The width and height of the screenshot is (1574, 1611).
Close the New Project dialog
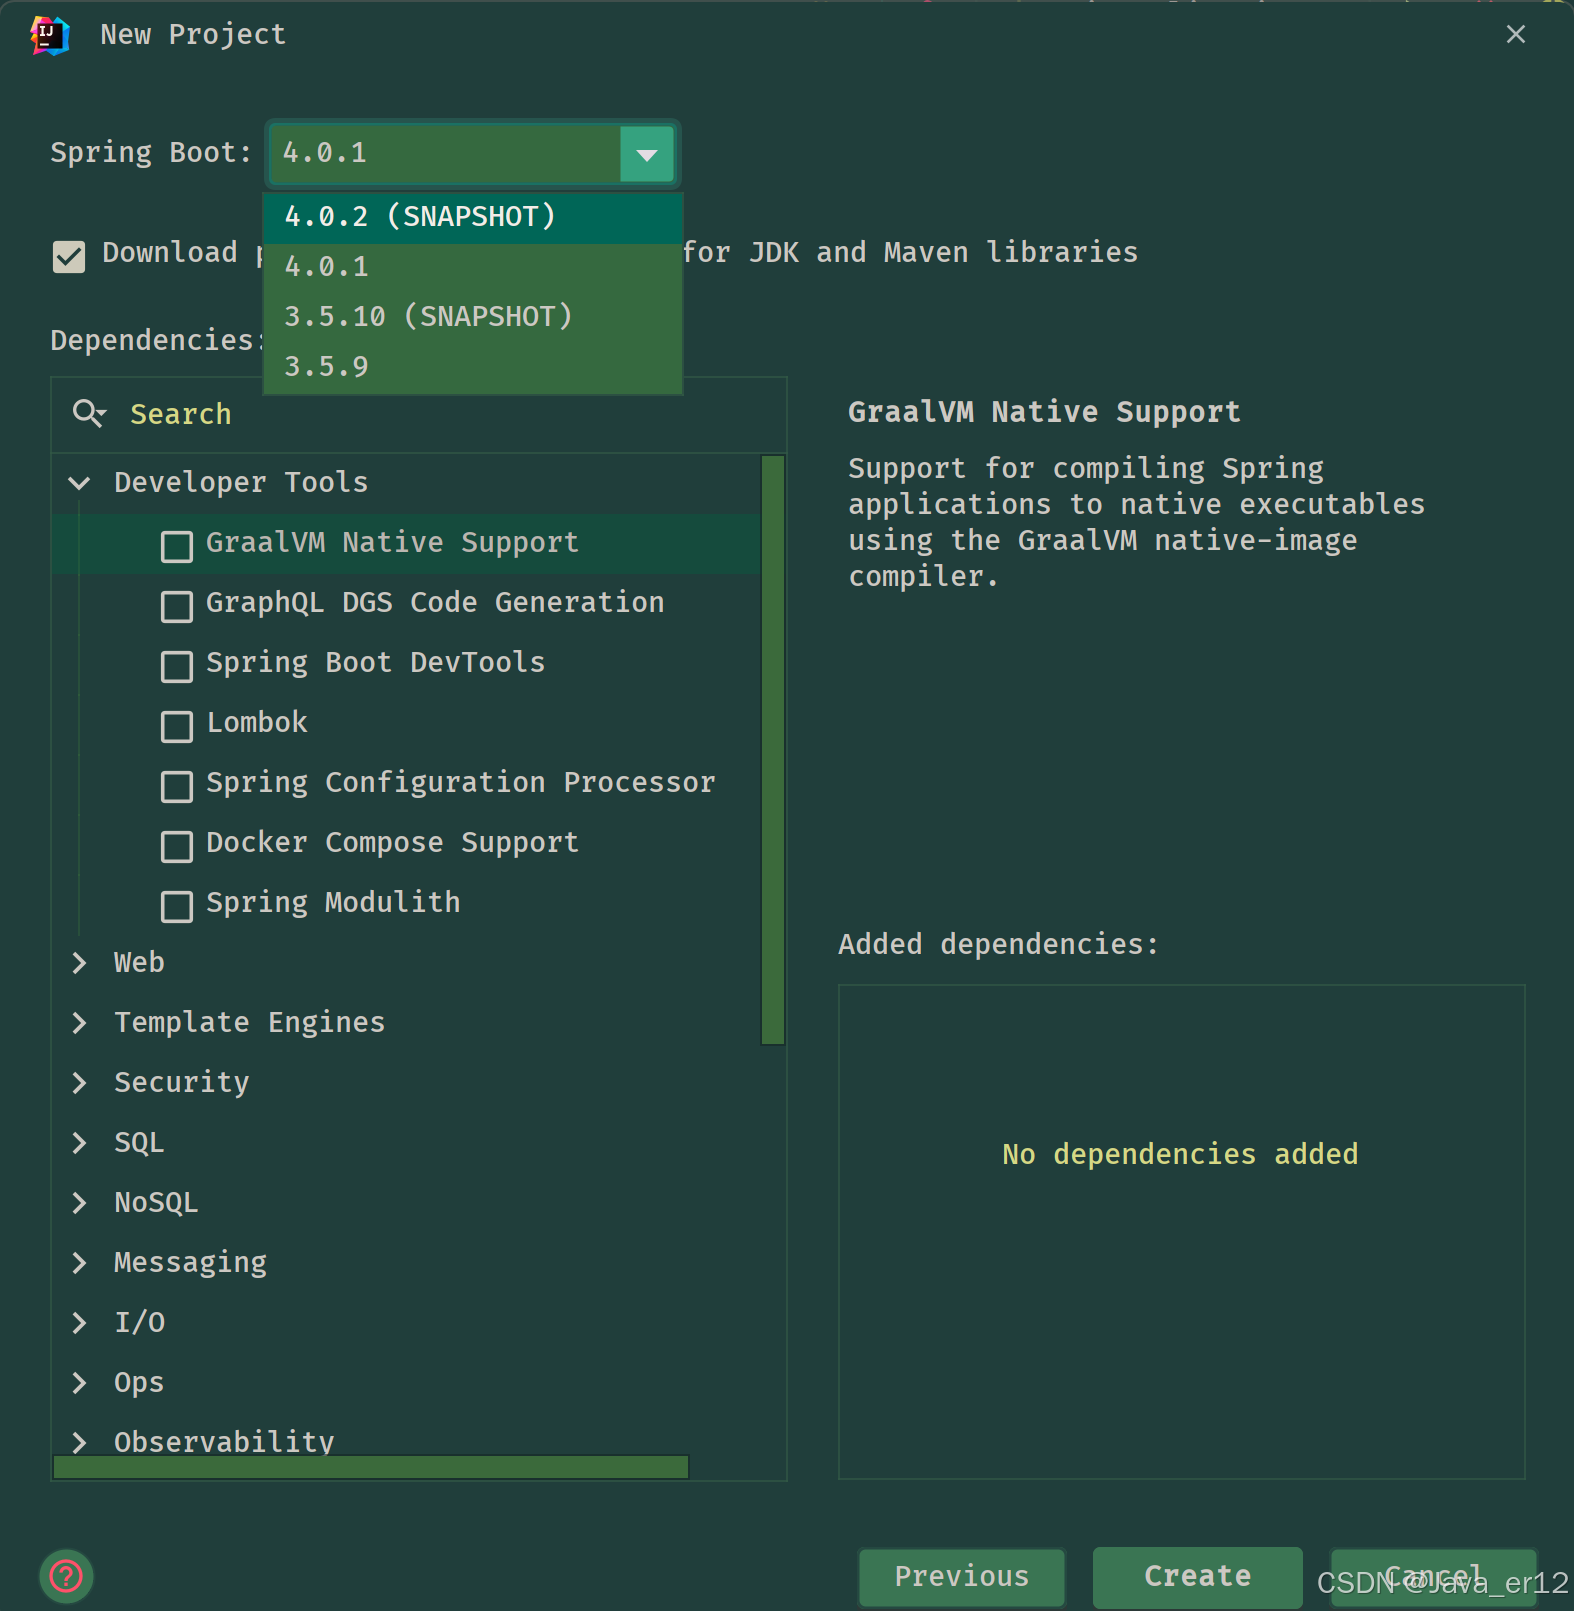click(x=1515, y=35)
